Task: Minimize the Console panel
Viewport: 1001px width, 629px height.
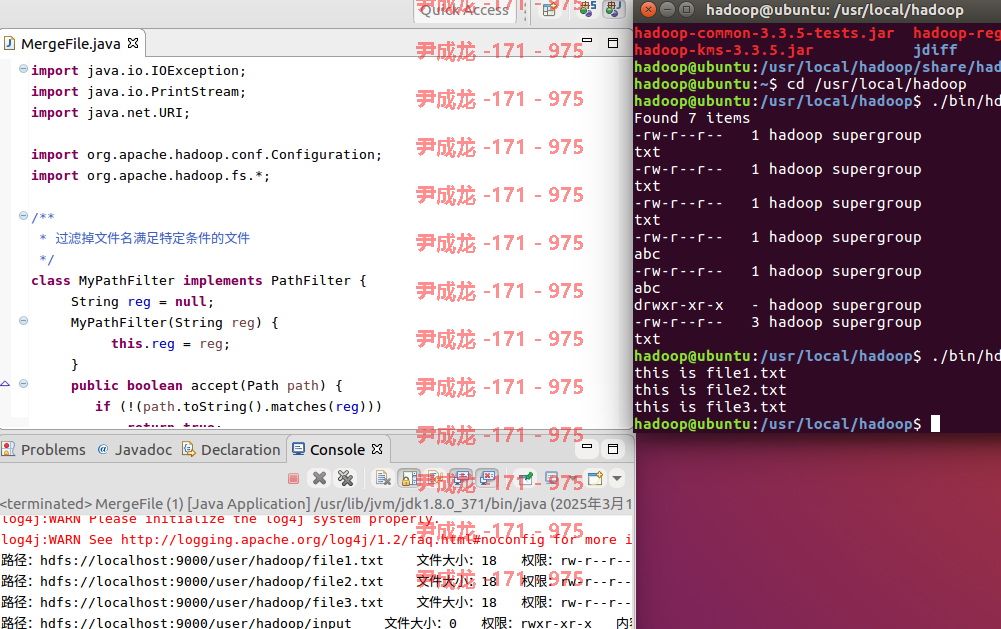Action: click(587, 447)
